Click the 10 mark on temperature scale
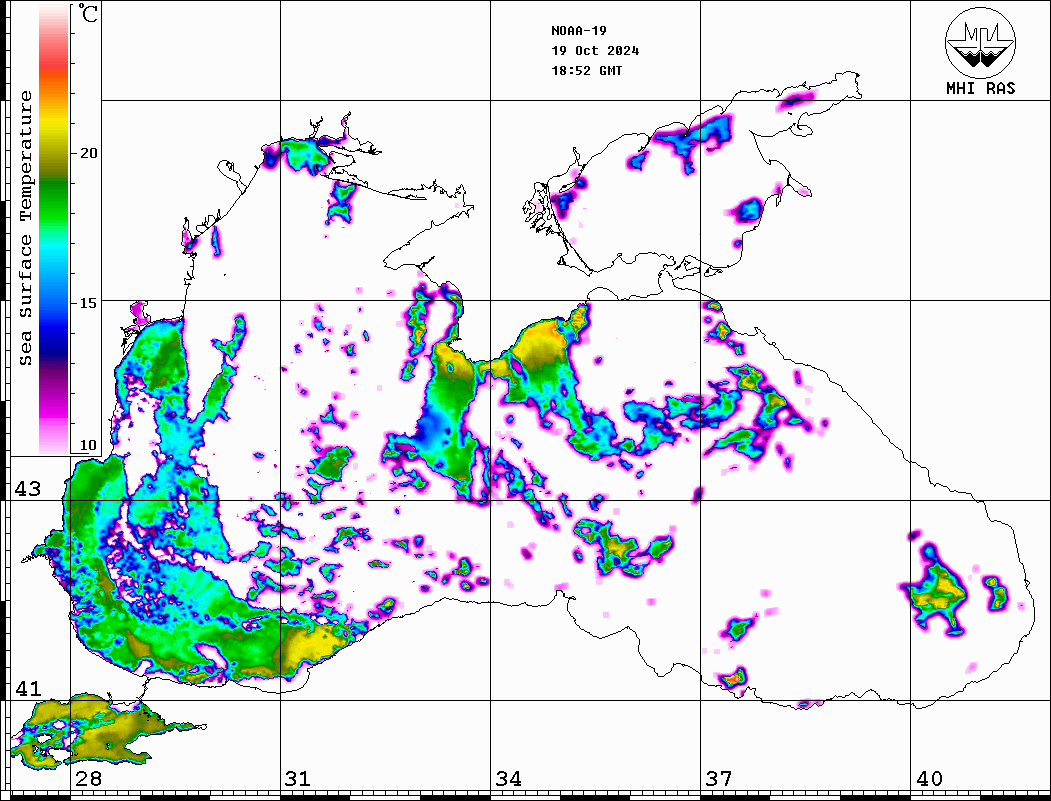Screen dimensions: 1051x801 (x=89, y=445)
